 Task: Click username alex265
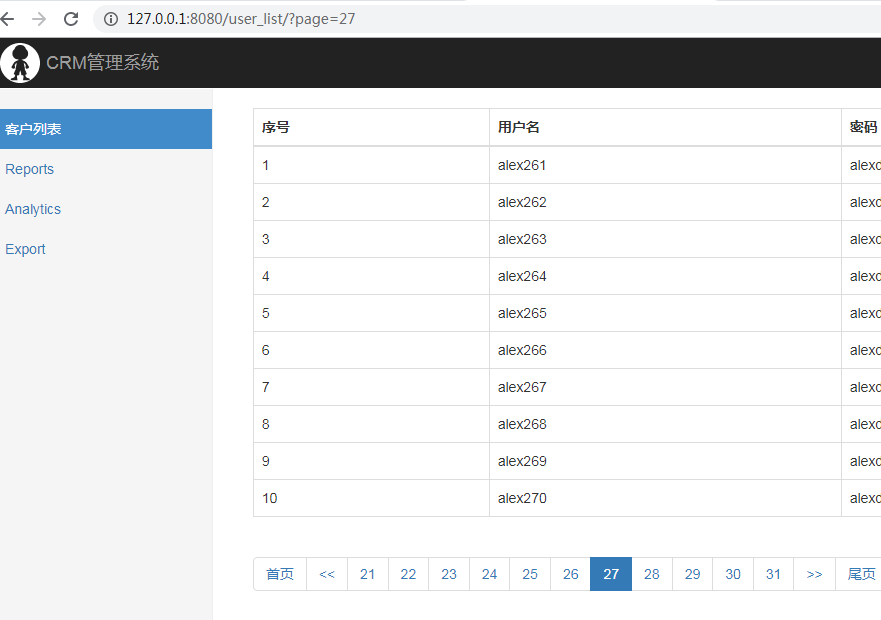tap(522, 313)
